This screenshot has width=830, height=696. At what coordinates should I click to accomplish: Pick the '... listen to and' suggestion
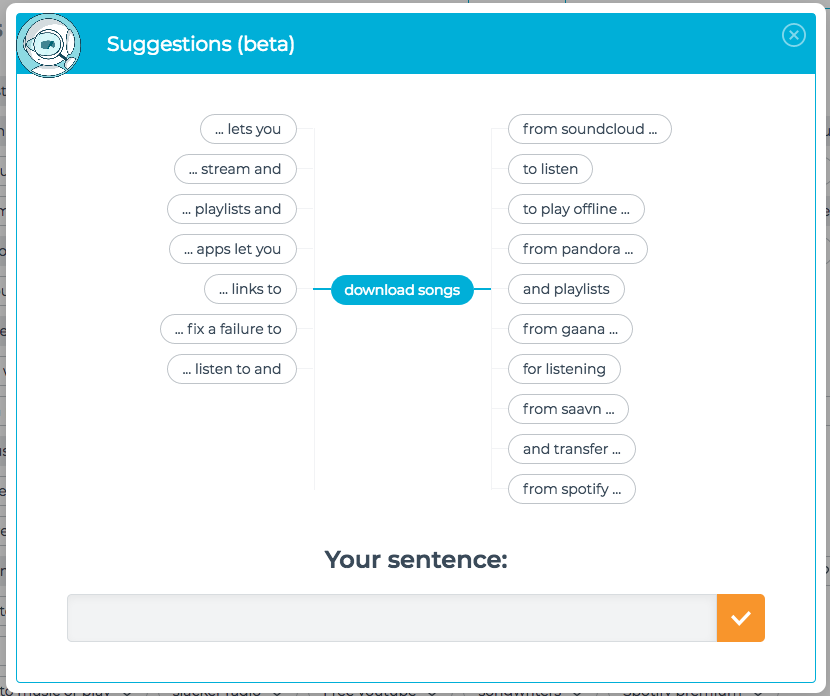point(232,369)
